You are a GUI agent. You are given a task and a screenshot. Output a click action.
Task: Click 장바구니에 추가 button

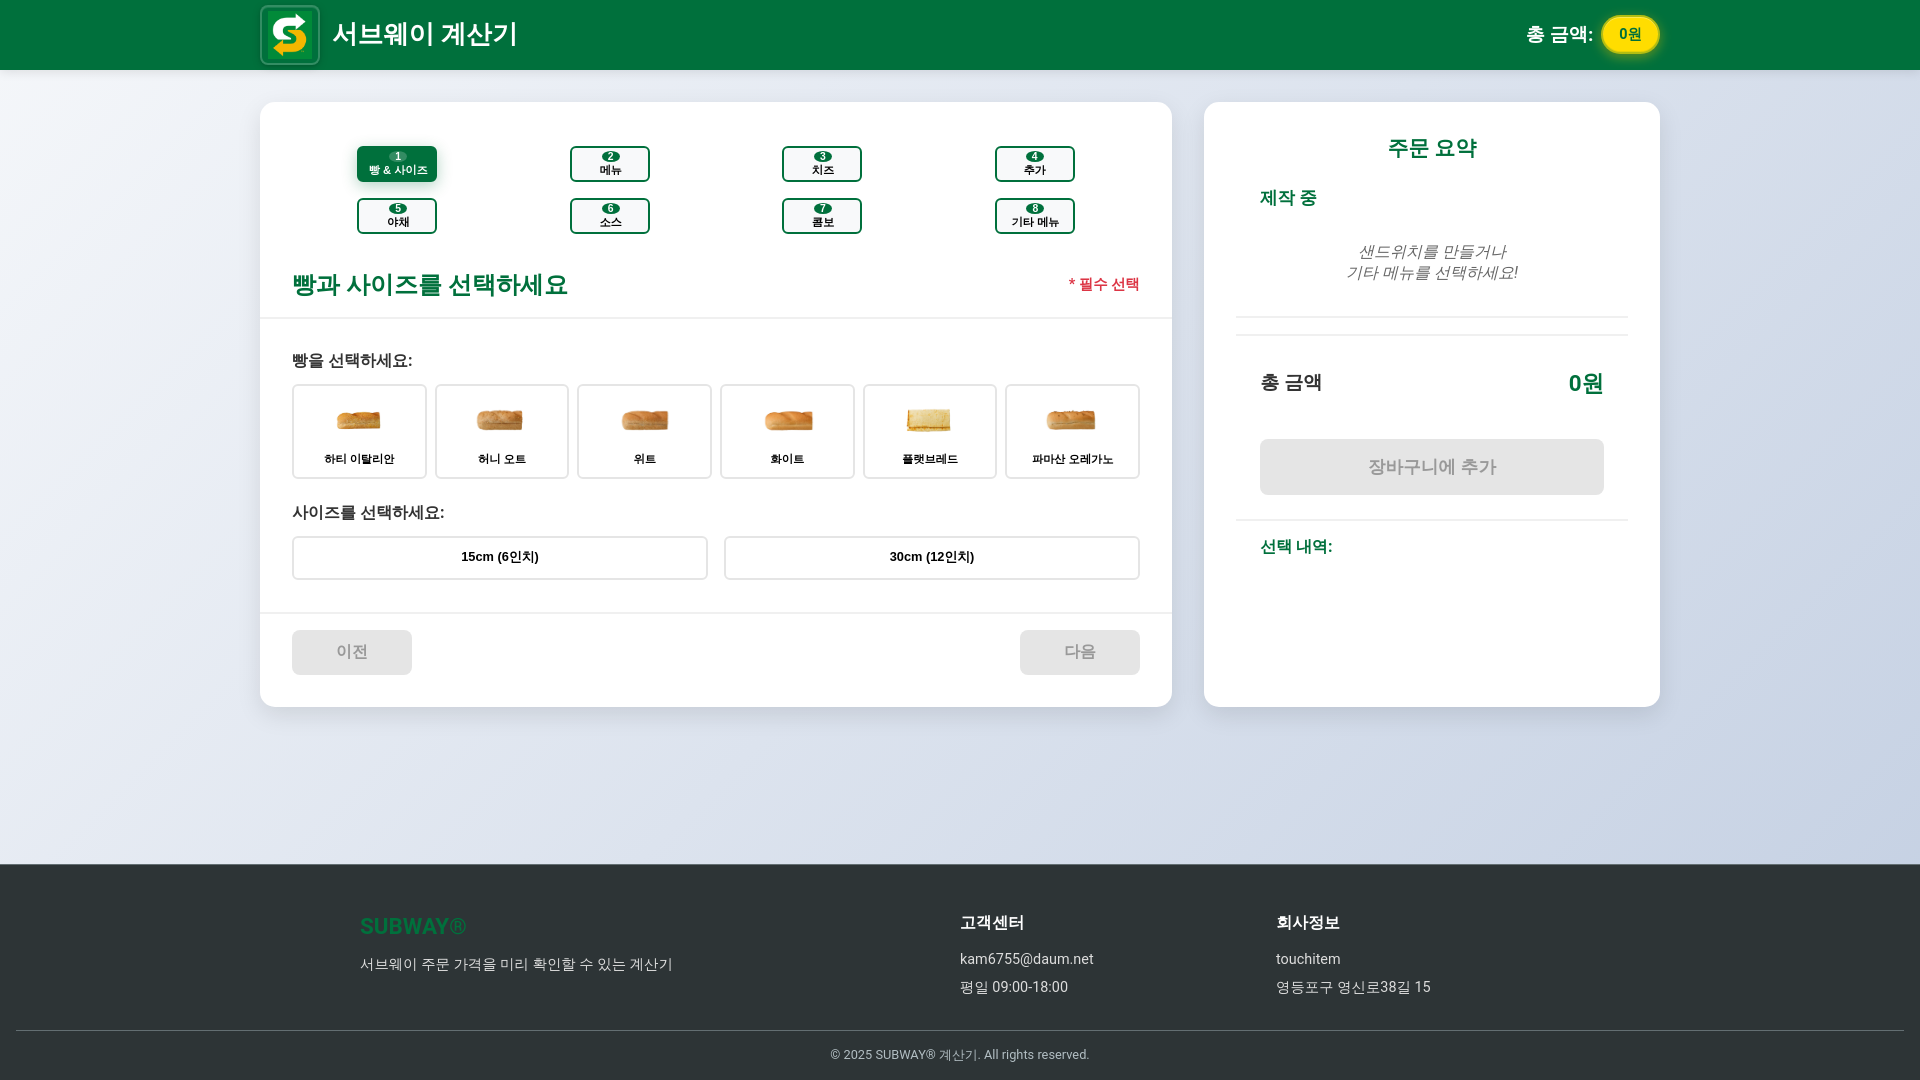(x=1432, y=467)
